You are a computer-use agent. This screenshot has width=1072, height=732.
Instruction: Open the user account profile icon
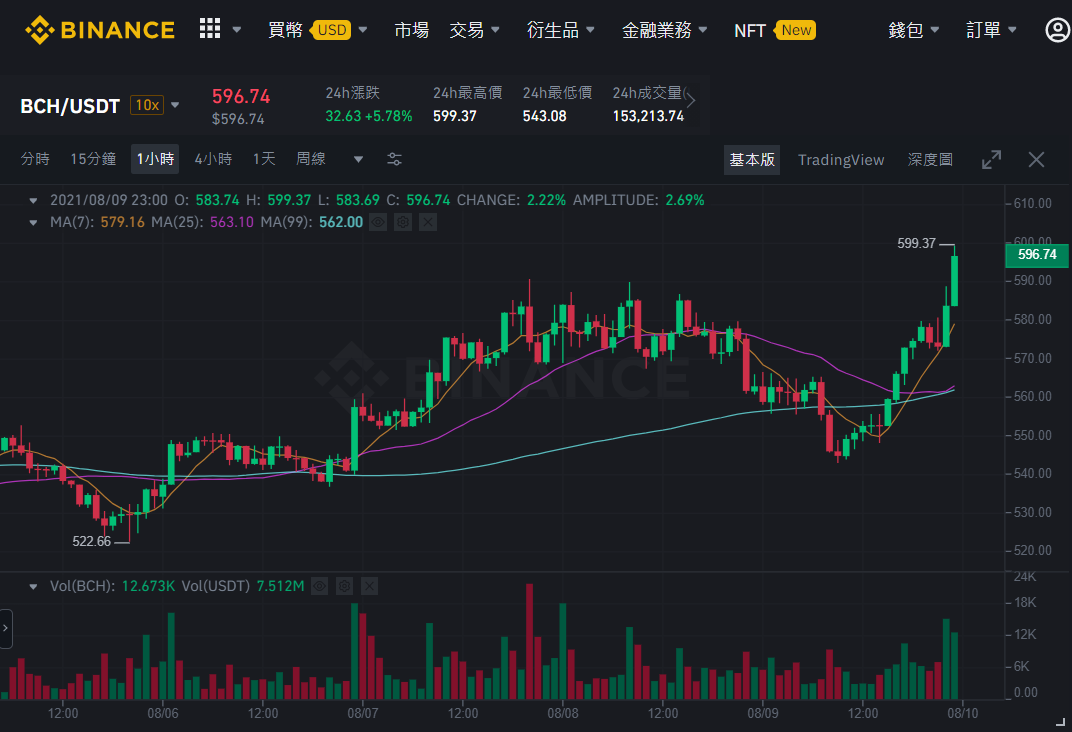[x=1058, y=29]
